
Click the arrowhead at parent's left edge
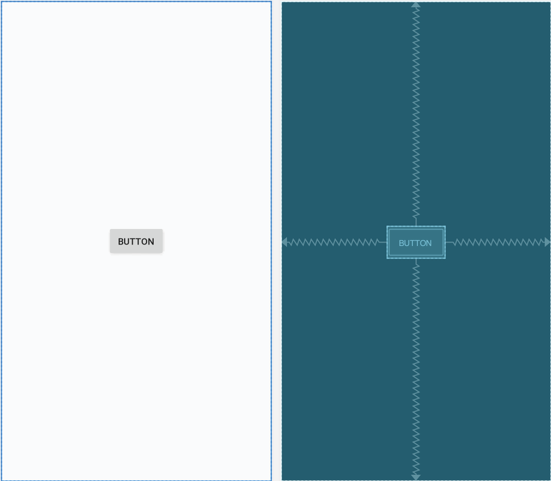pyautogui.click(x=285, y=242)
